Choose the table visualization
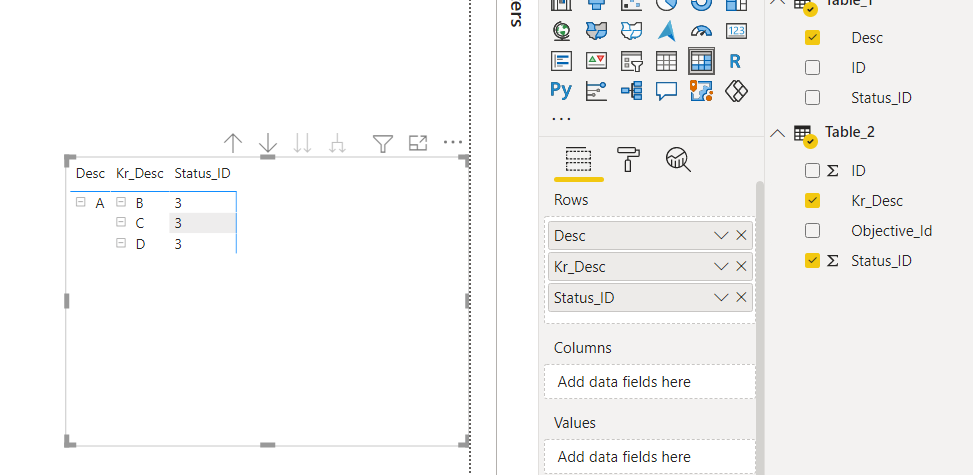The image size is (973, 475). pos(666,61)
